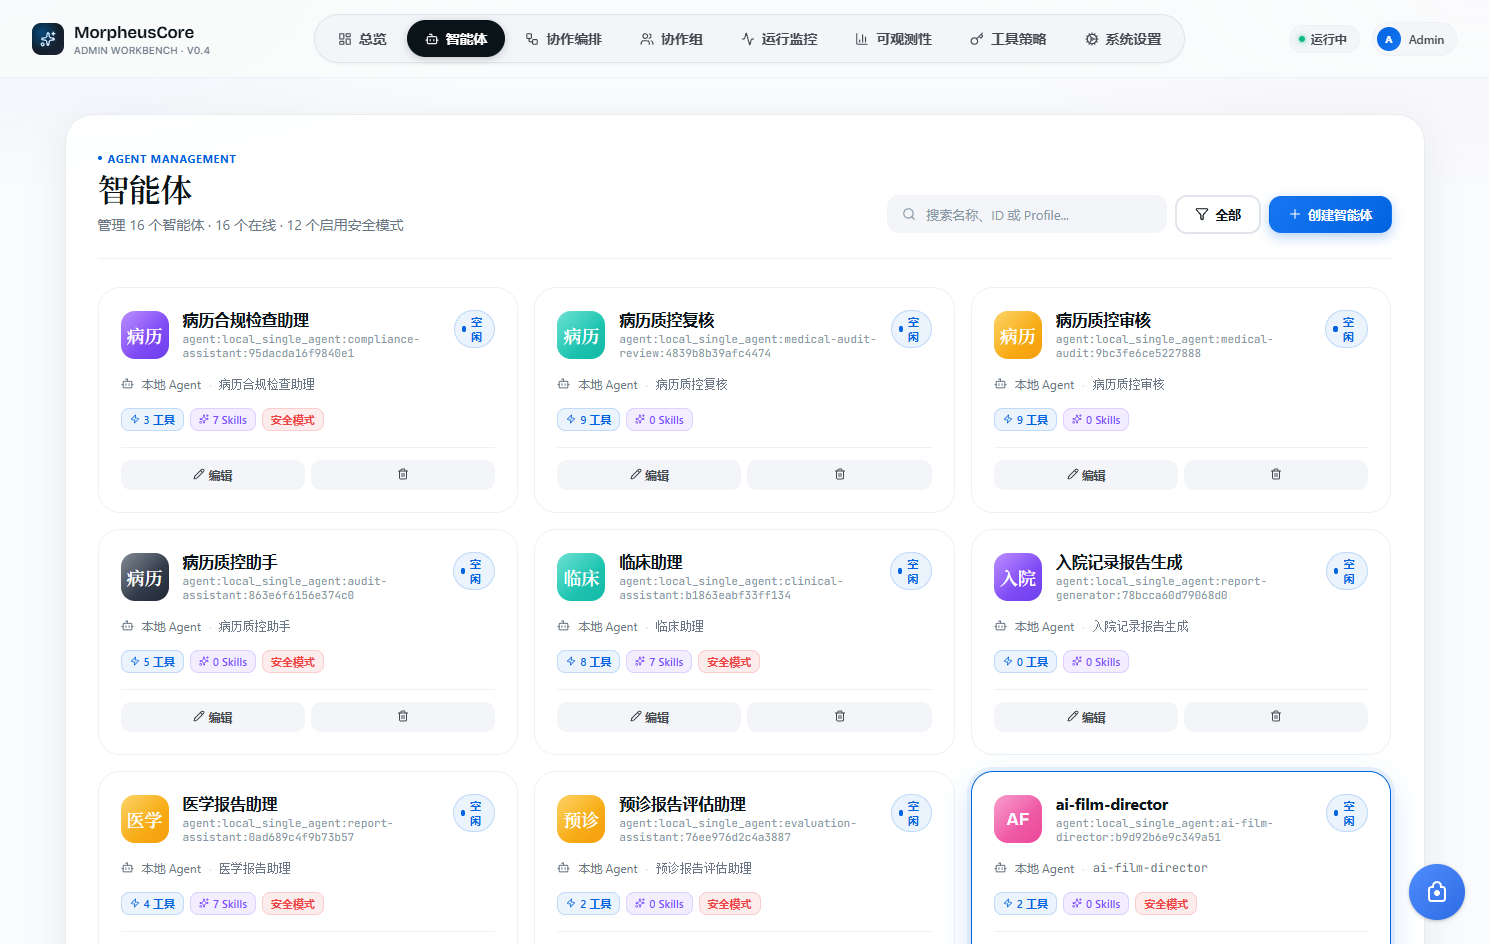Viewport: 1489px width, 944px height.
Task: Open the 运行监控 tab
Action: coord(779,39)
